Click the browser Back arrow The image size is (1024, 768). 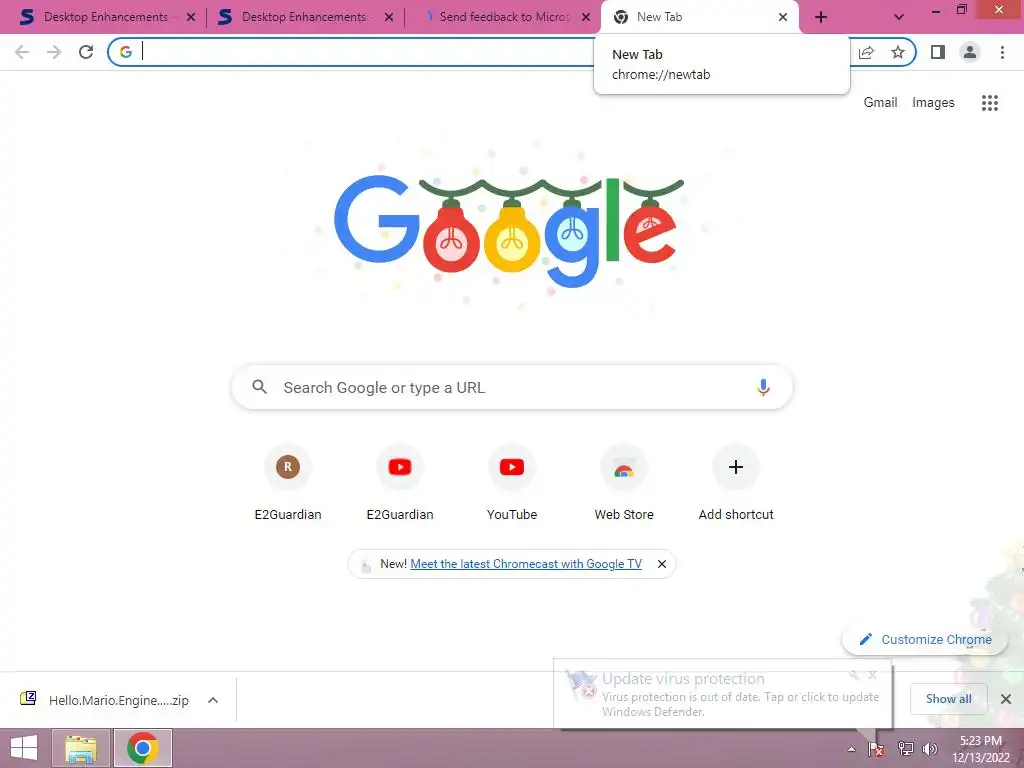22,52
